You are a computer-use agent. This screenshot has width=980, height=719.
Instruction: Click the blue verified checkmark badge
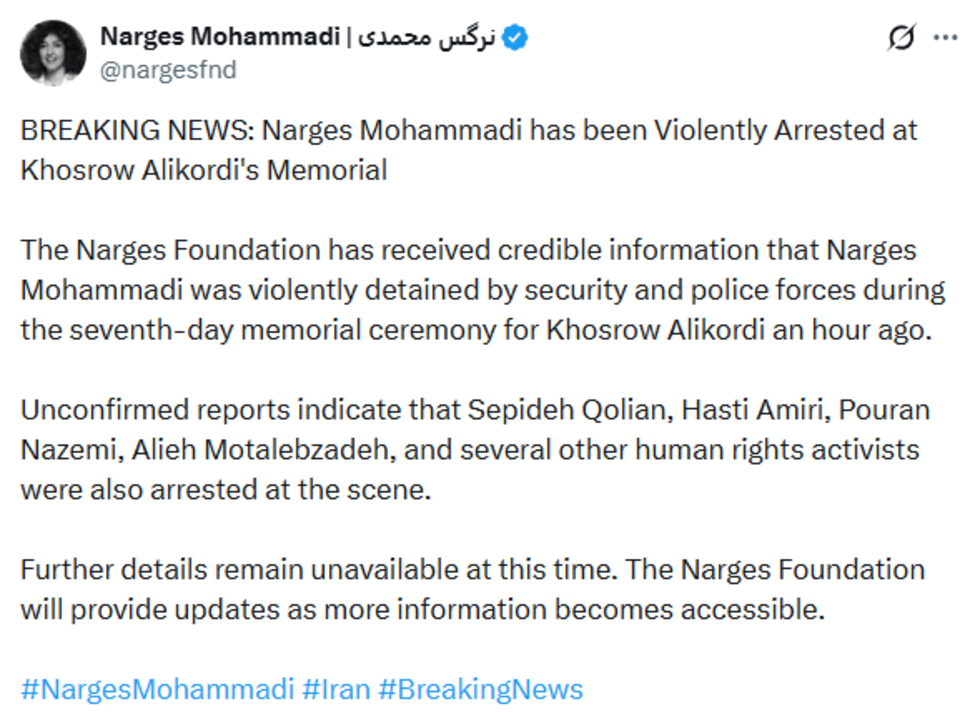(x=516, y=39)
